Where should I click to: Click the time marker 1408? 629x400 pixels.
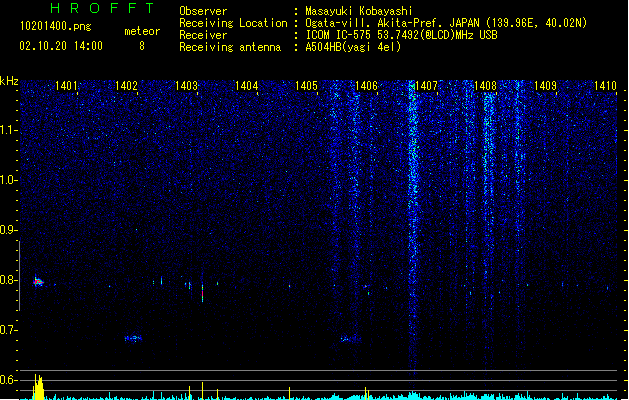(x=485, y=86)
